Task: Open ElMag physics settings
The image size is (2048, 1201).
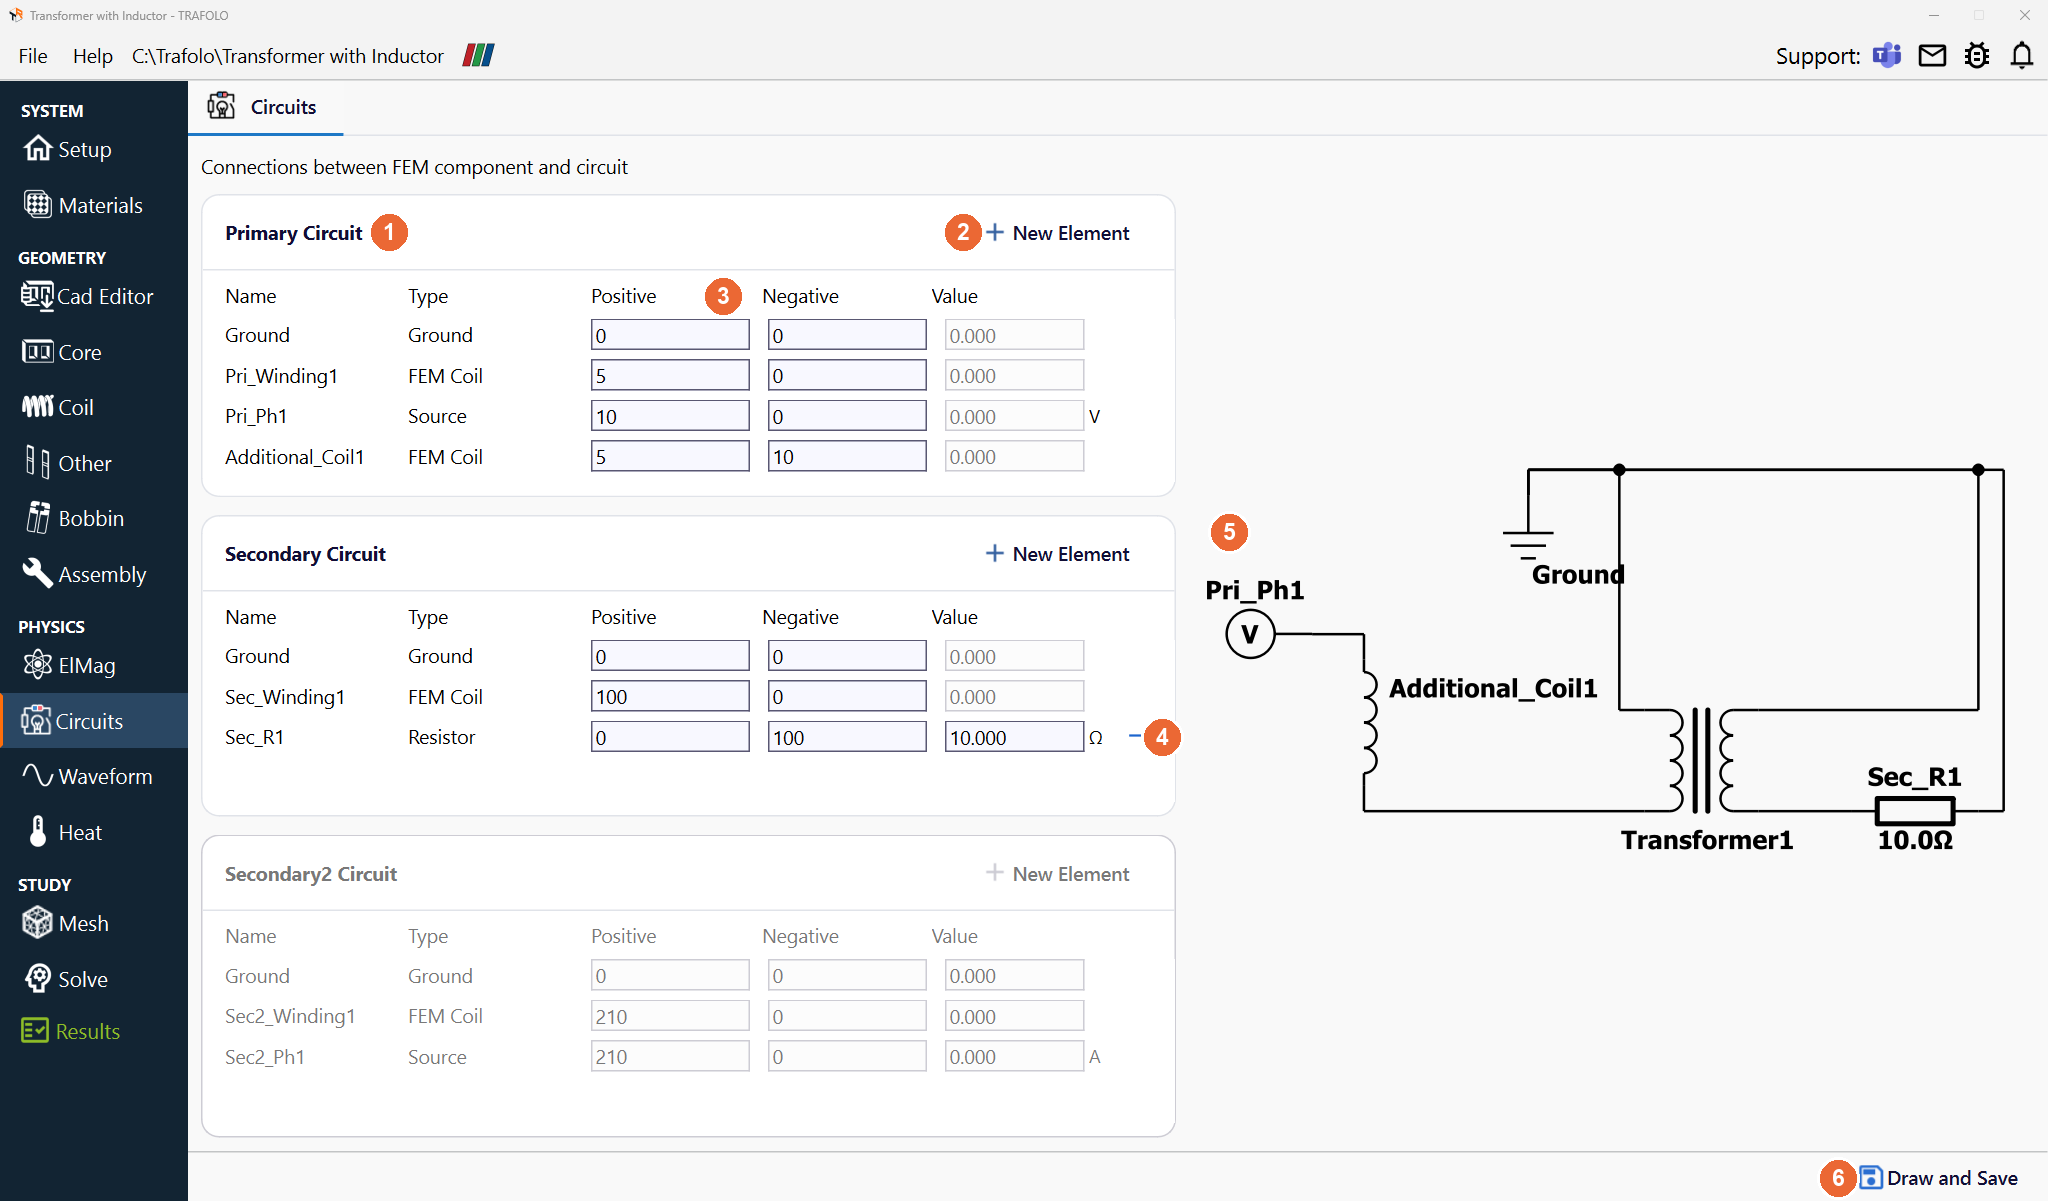Action: point(69,665)
